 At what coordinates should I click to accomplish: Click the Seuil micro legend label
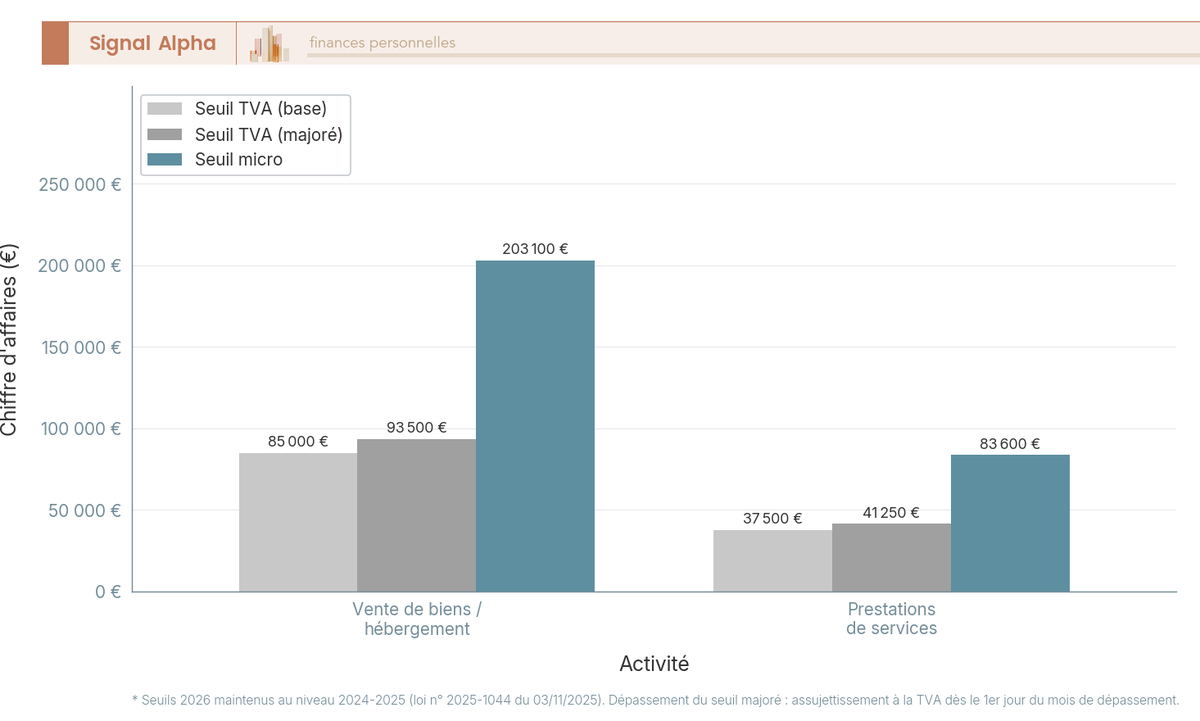[x=239, y=160]
